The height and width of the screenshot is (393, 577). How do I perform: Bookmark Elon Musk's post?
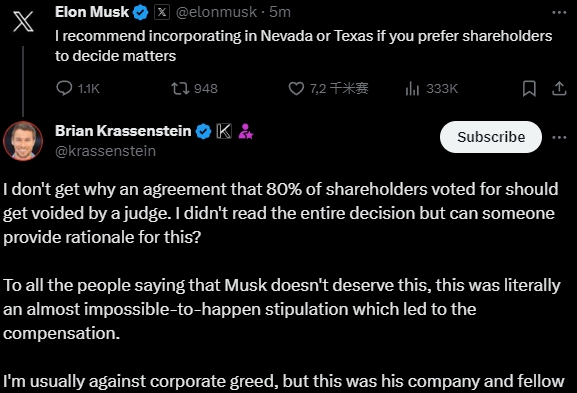(529, 88)
